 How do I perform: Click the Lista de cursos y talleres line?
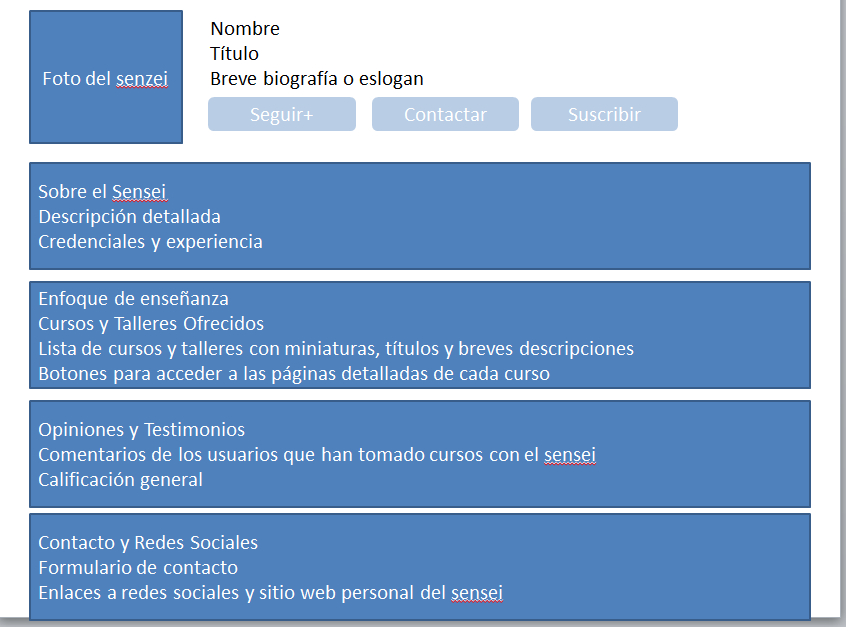pos(336,349)
